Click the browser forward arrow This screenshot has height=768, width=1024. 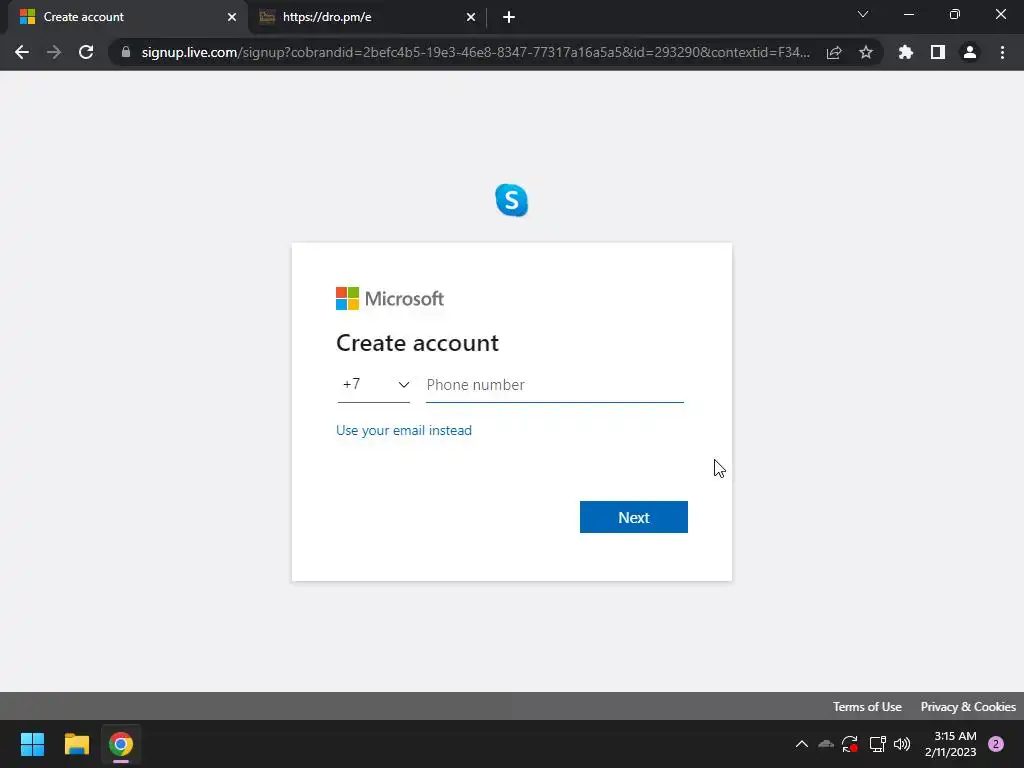(54, 52)
